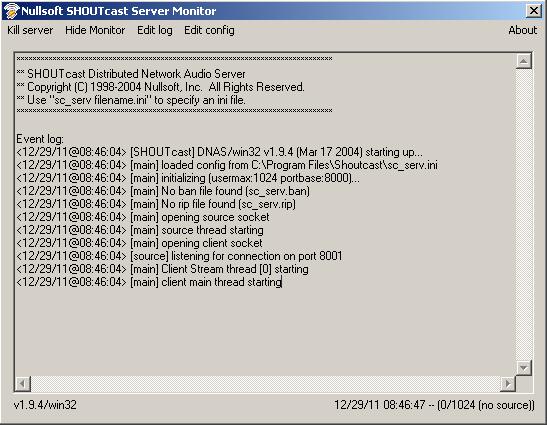Click the 'SHOUTcast Distributed Network Audio Server' line
This screenshot has height=425, width=547.
point(131,74)
